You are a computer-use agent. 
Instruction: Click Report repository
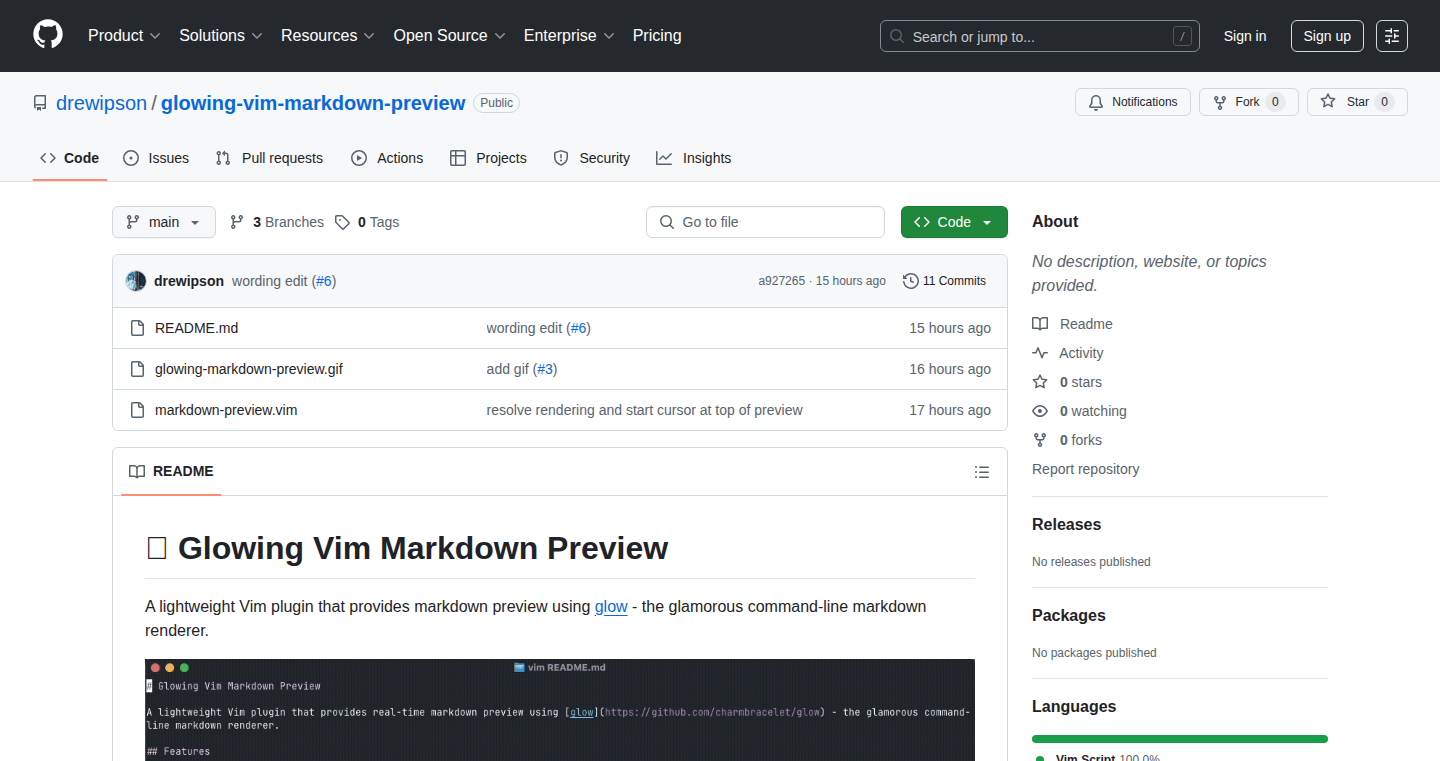pos(1086,469)
